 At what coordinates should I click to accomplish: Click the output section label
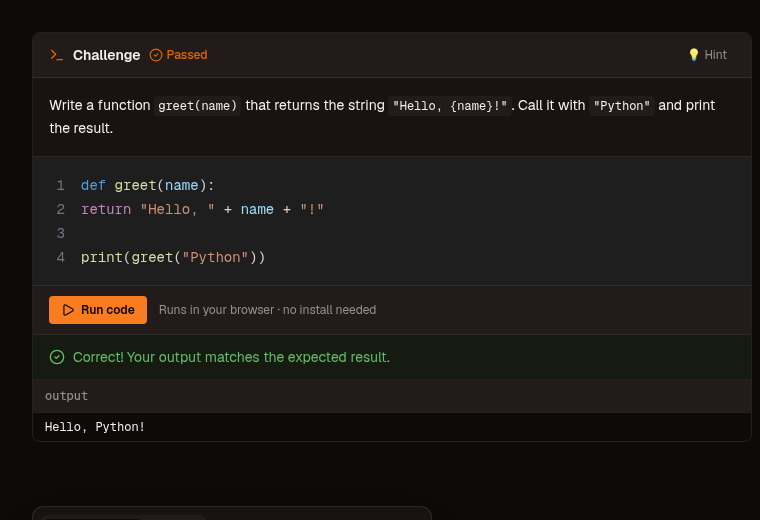(x=66, y=396)
